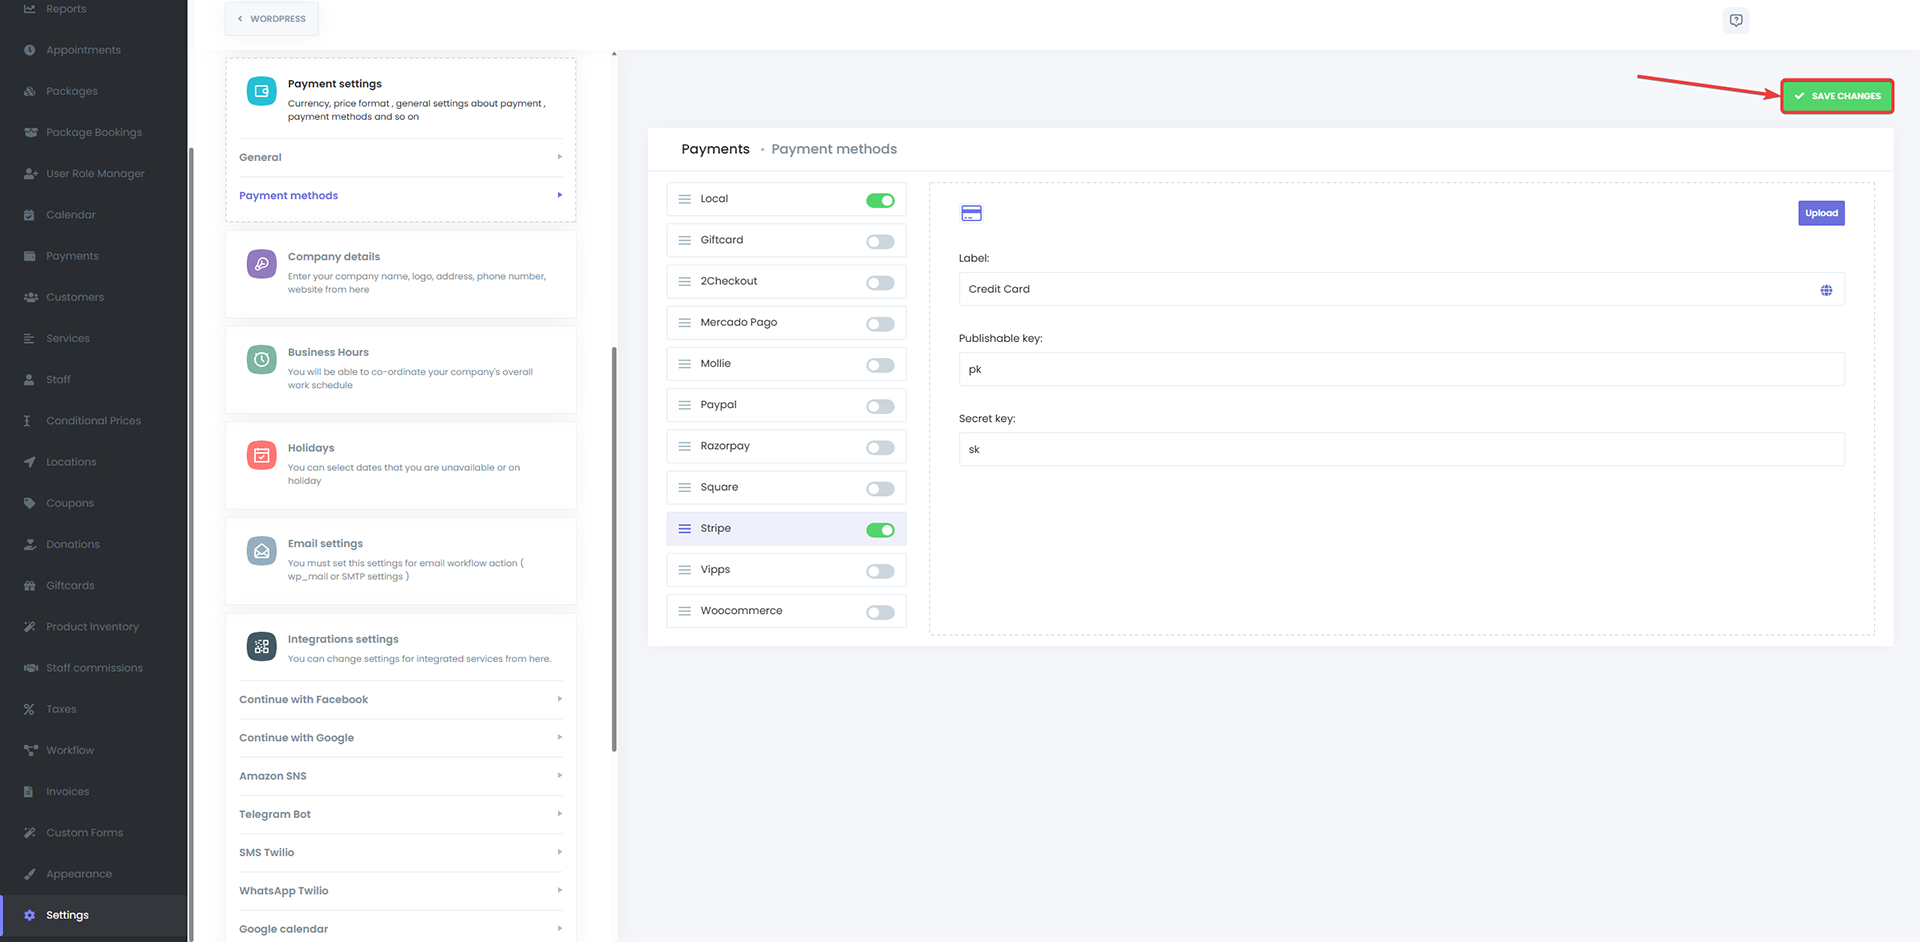Viewport: 1920px width, 942px height.
Task: Turn off the Local payment toggle
Action: click(880, 200)
